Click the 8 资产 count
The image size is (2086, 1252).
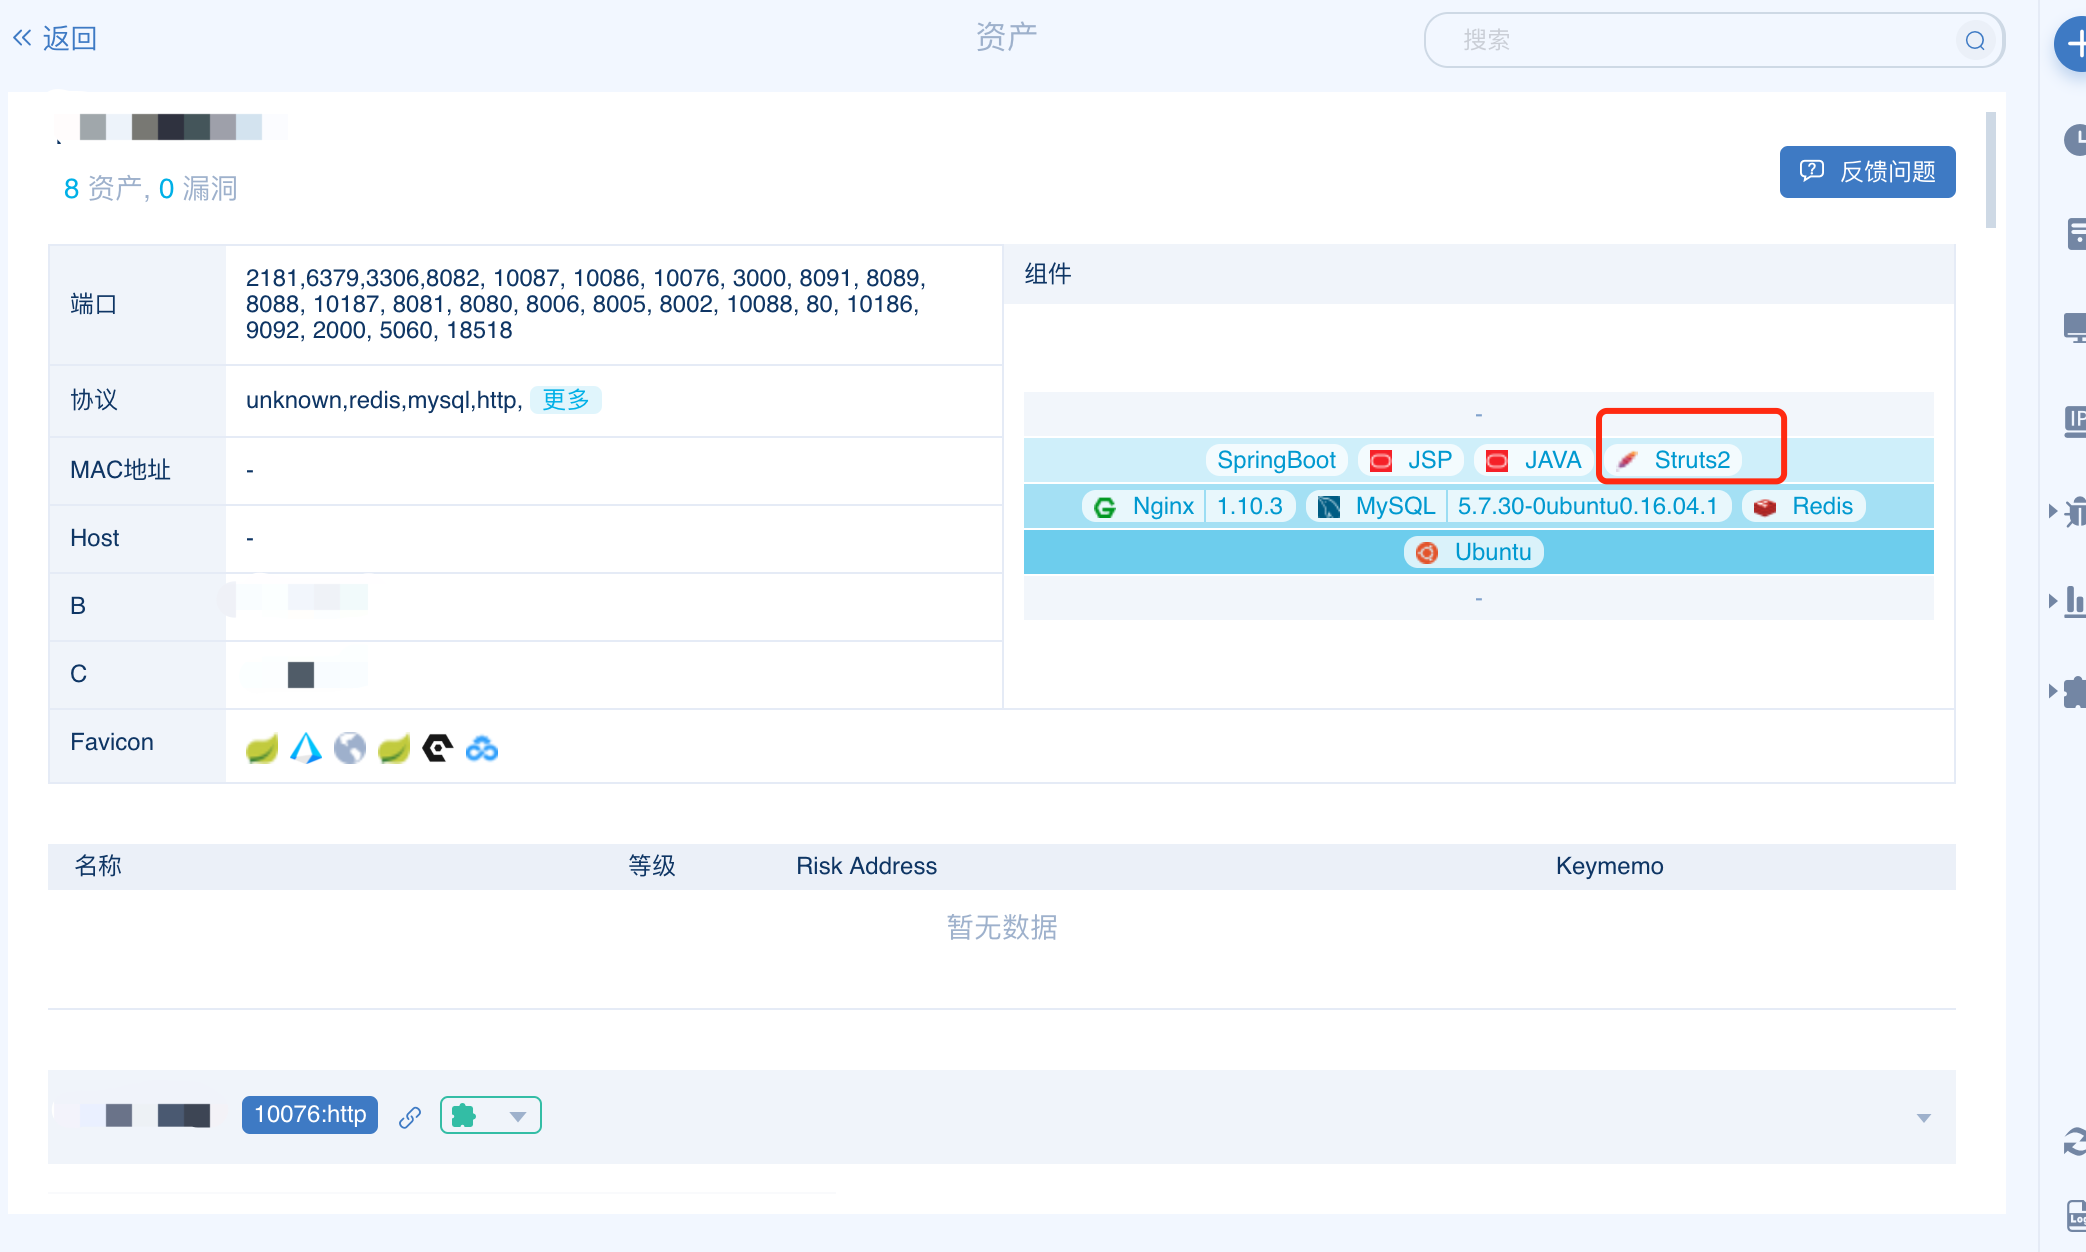pos(103,188)
